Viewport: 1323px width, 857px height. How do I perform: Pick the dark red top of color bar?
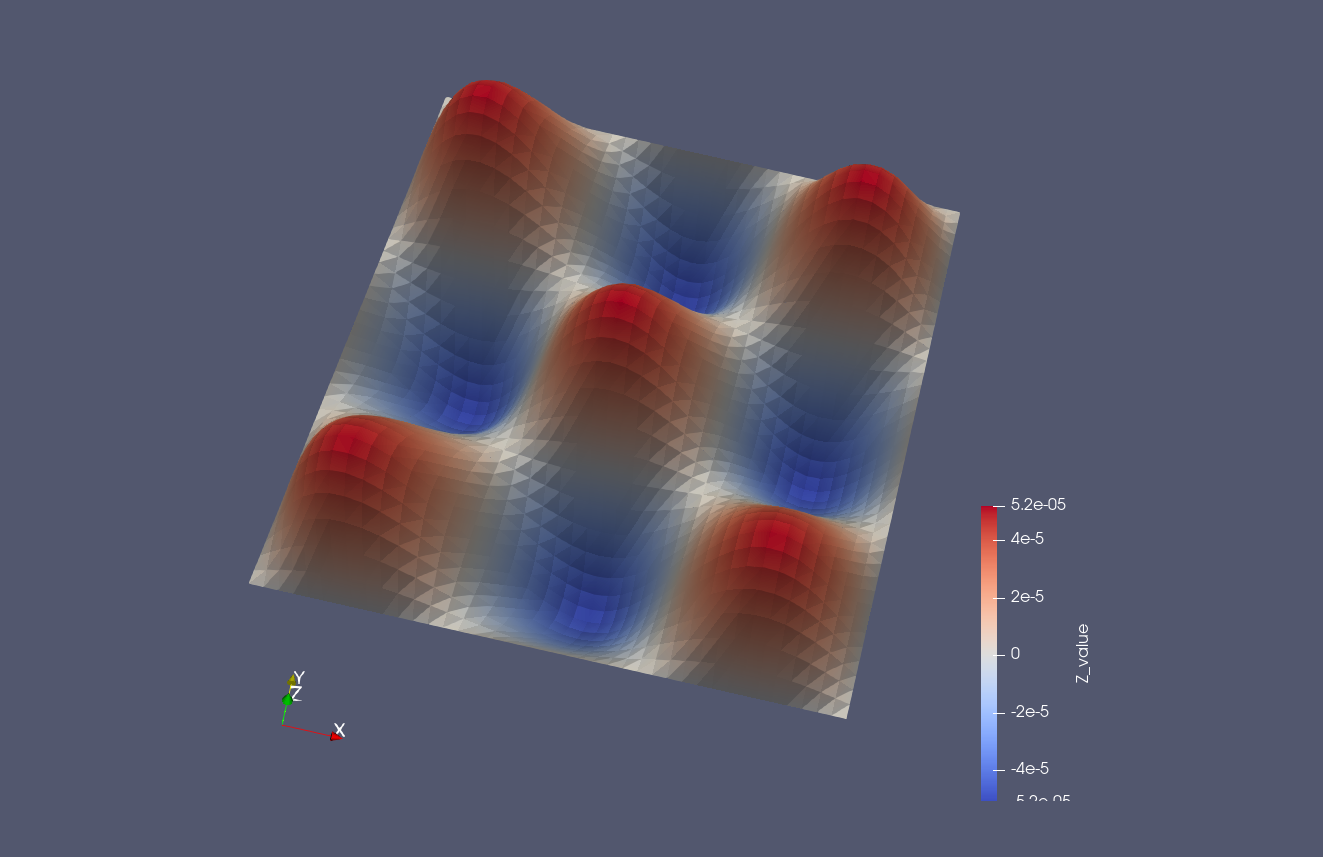(989, 511)
